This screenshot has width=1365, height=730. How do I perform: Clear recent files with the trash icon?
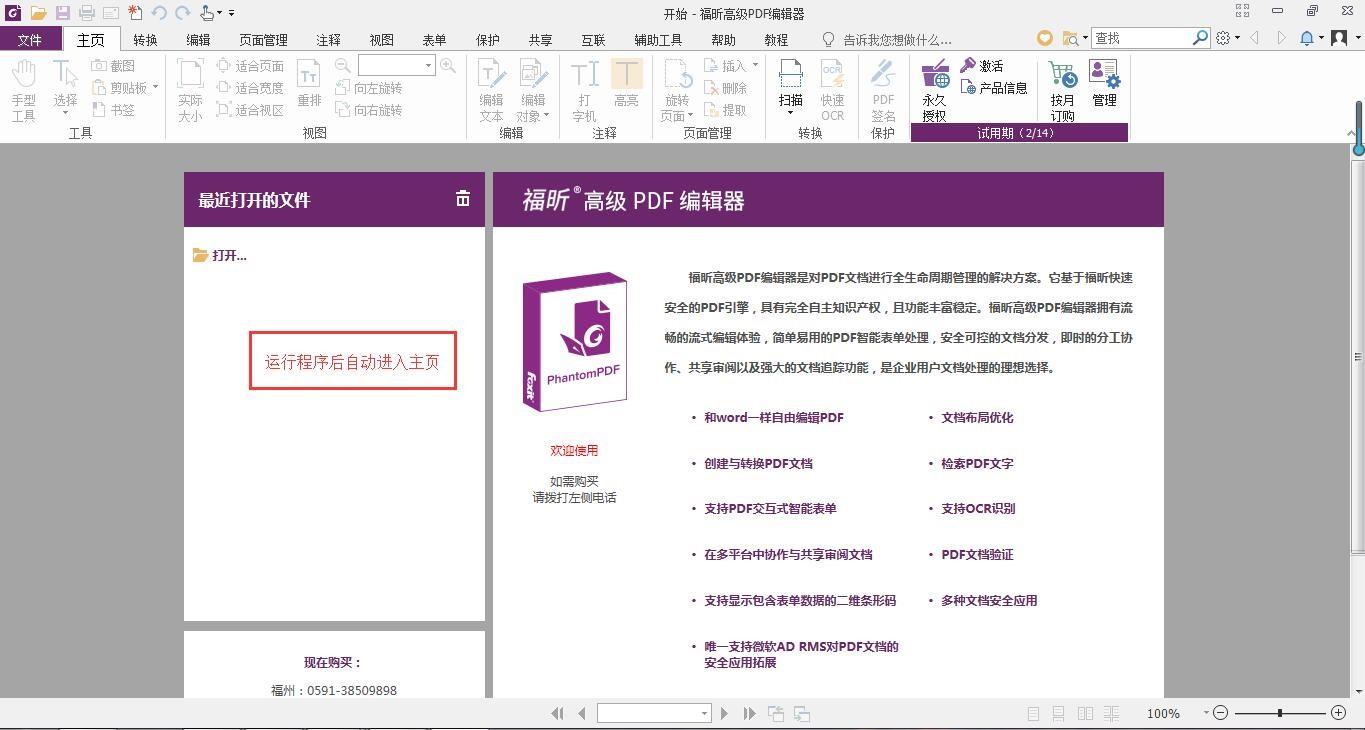tap(463, 199)
